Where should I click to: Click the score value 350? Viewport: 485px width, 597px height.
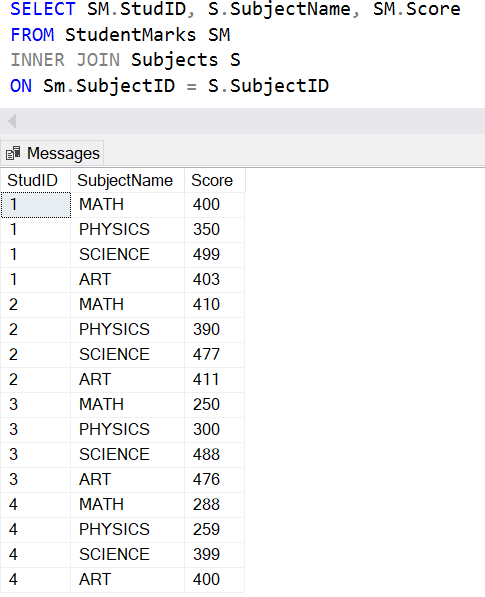[x=206, y=230]
